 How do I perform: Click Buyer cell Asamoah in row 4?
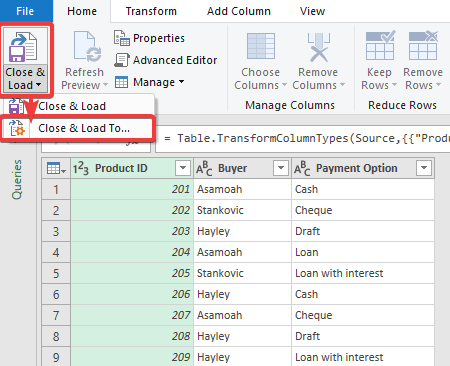[242, 252]
